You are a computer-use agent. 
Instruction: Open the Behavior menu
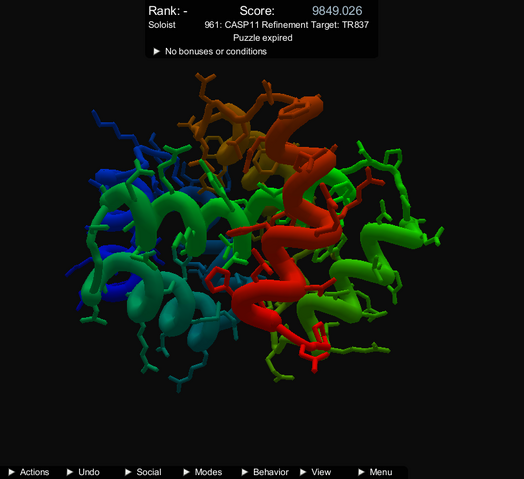click(x=265, y=472)
